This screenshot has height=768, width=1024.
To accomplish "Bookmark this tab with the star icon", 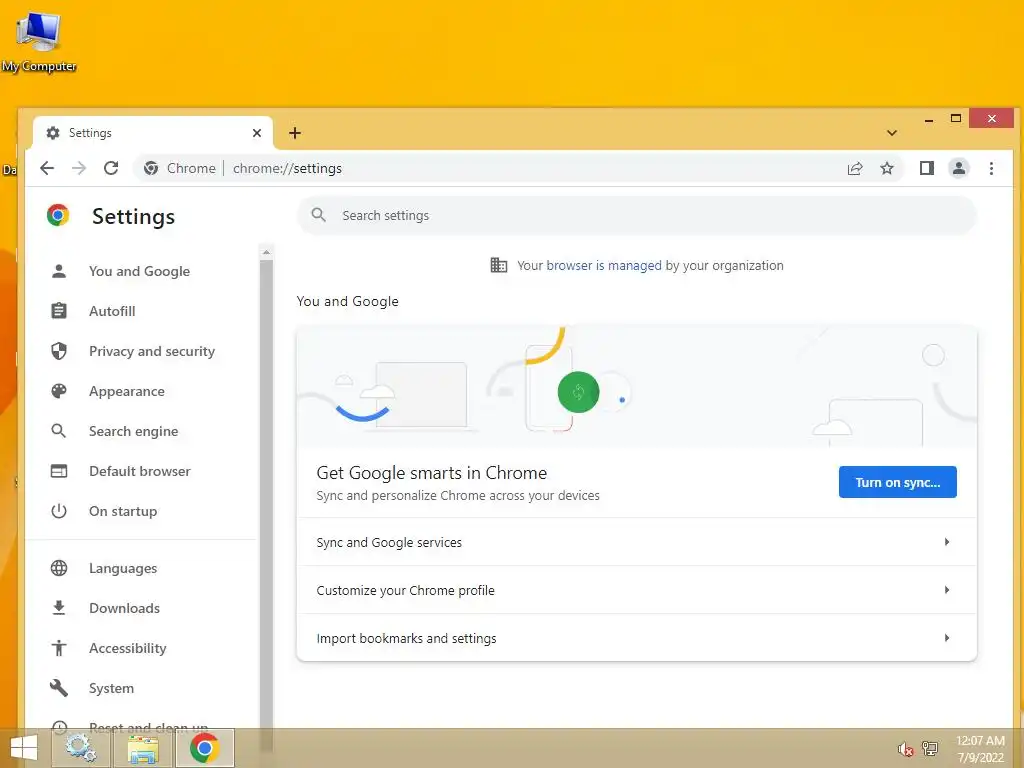I will [887, 168].
